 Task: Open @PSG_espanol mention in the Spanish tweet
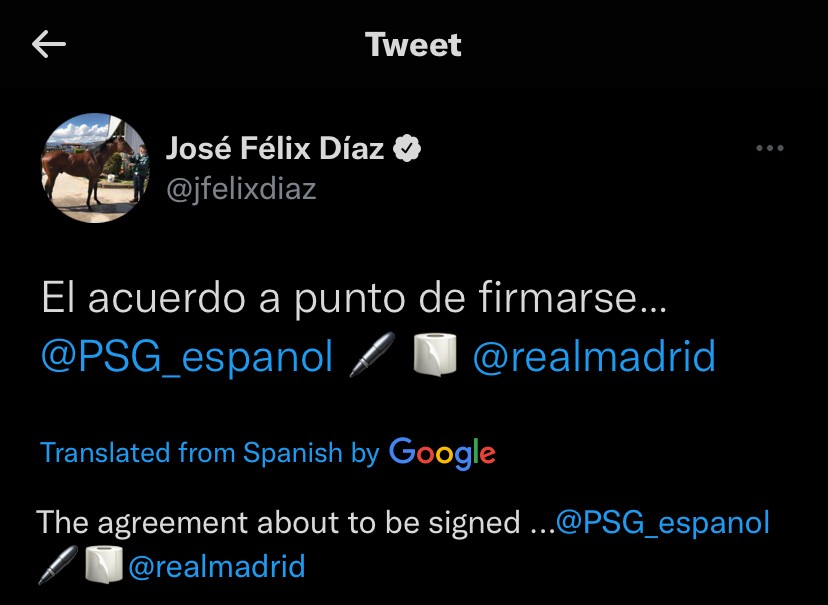point(187,356)
